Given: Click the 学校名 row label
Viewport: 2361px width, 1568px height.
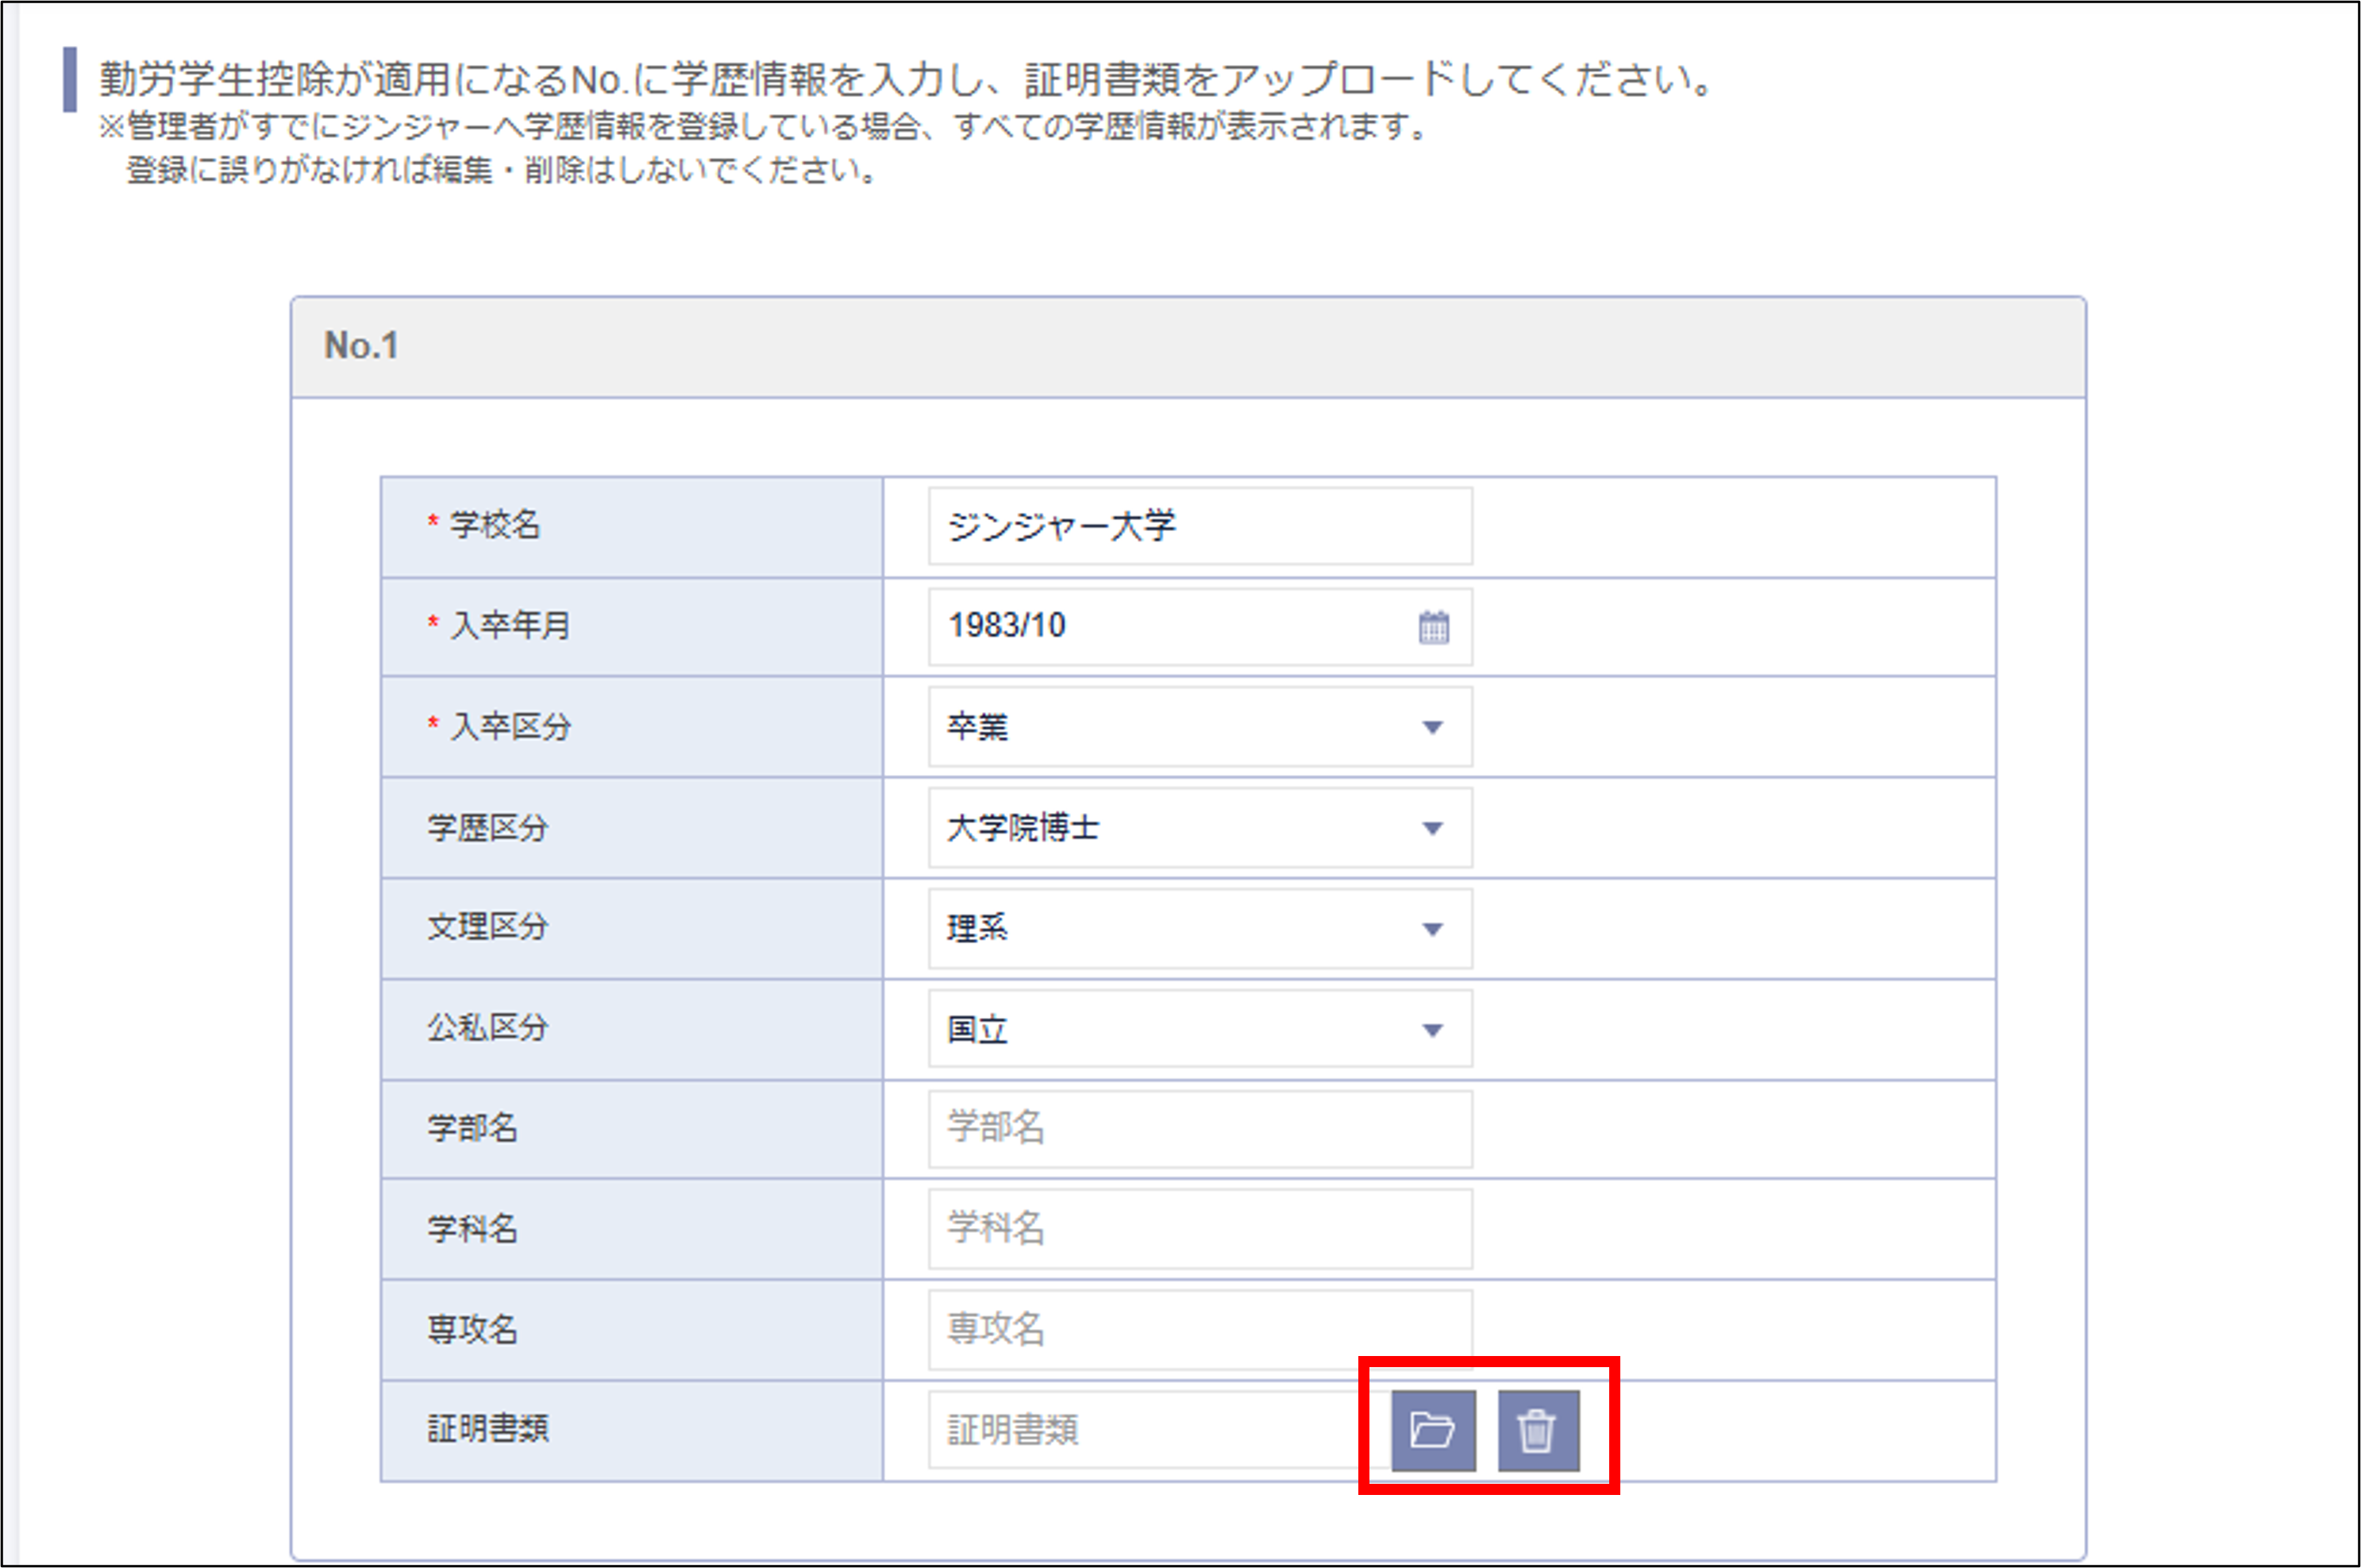Looking at the screenshot, I should click(490, 525).
